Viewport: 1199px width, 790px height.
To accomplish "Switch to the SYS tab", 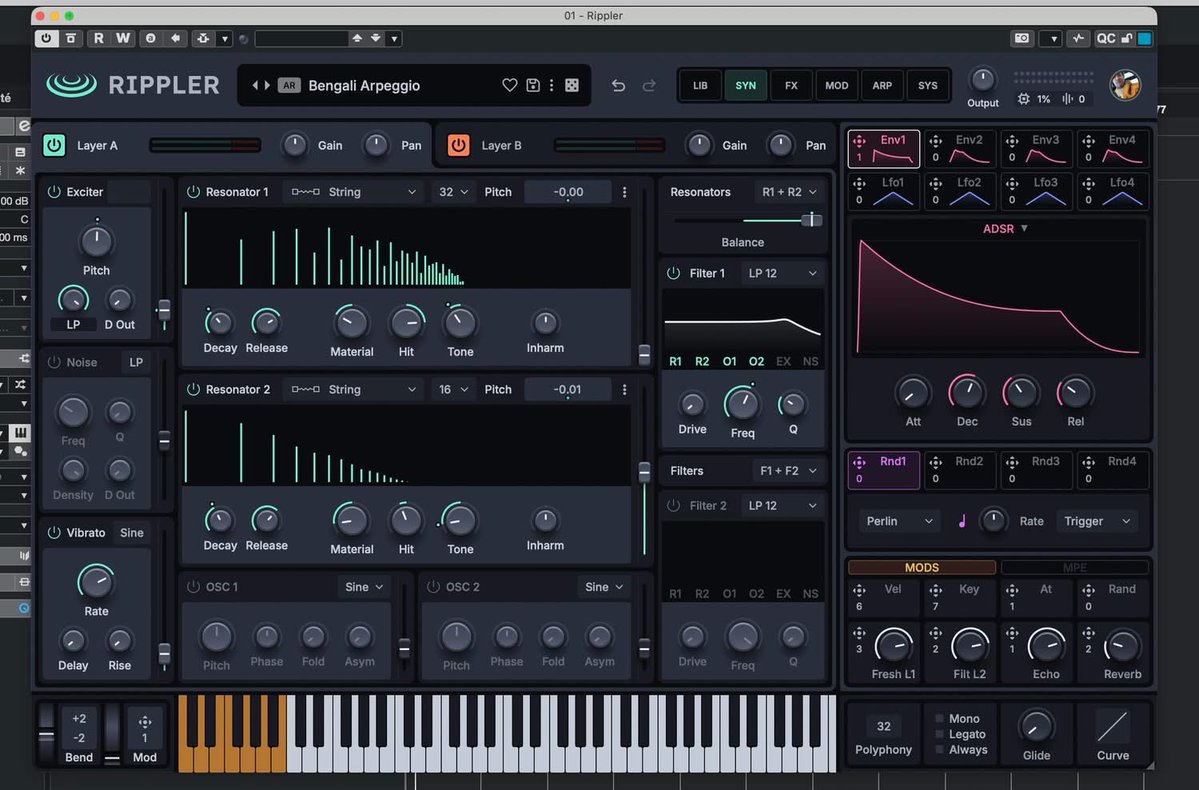I will pyautogui.click(x=928, y=86).
